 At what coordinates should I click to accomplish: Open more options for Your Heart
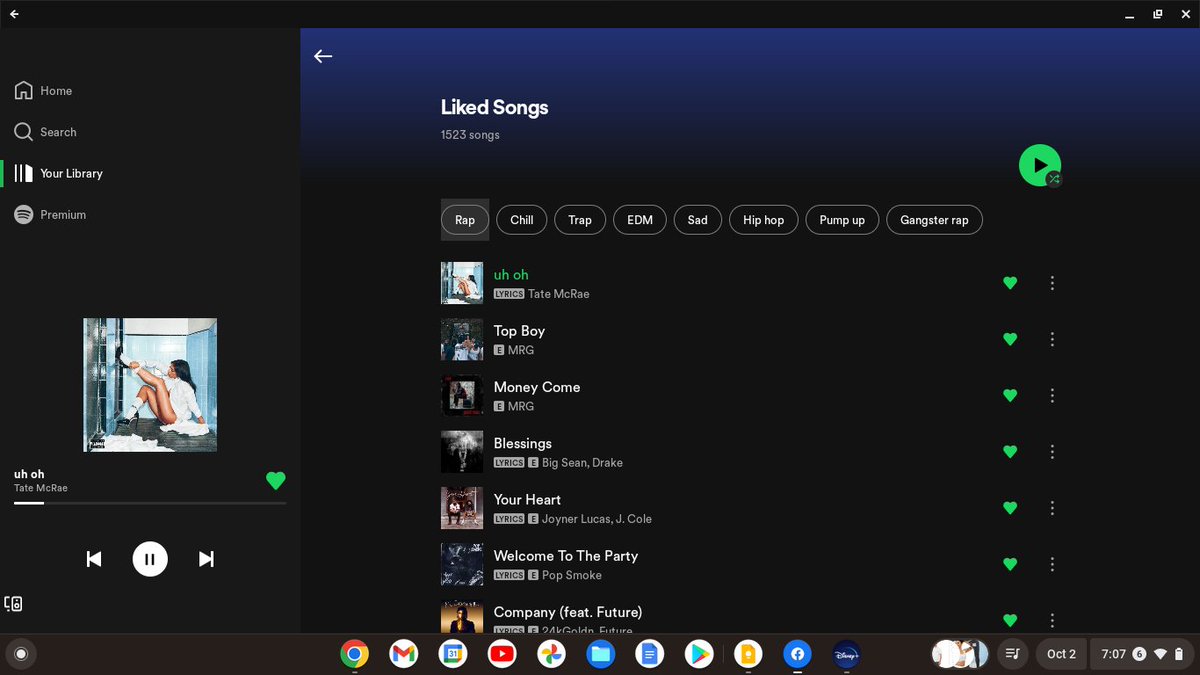pos(1052,508)
